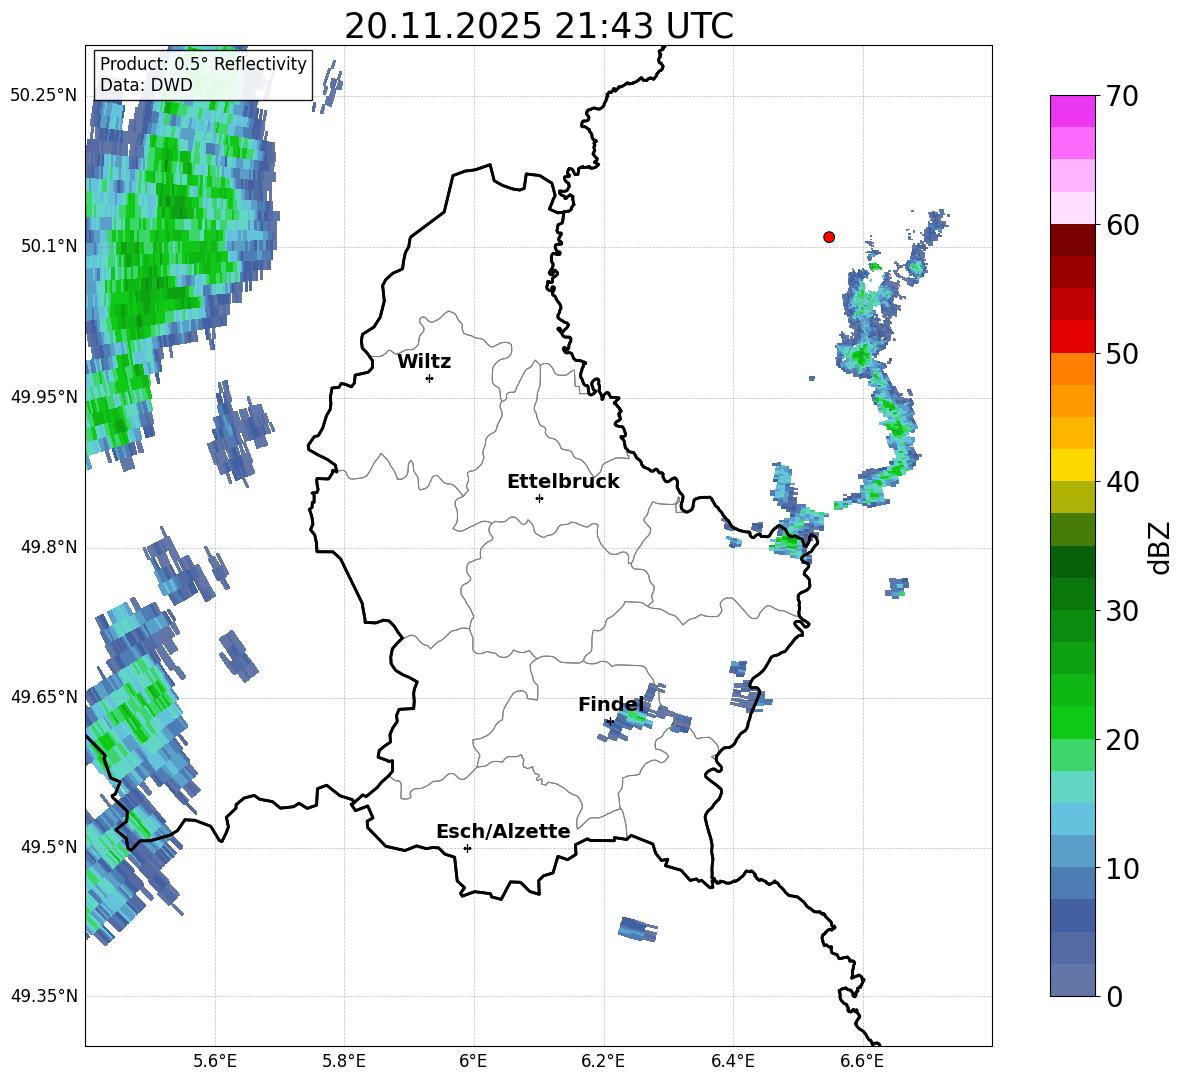Click the dBZ colorbar label
This screenshot has width=1184, height=1081.
coord(1159,547)
